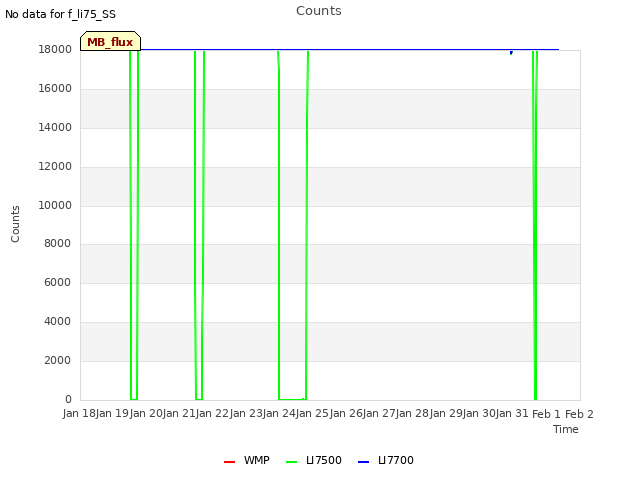Click the MB_flux tooltip label

(110, 42)
